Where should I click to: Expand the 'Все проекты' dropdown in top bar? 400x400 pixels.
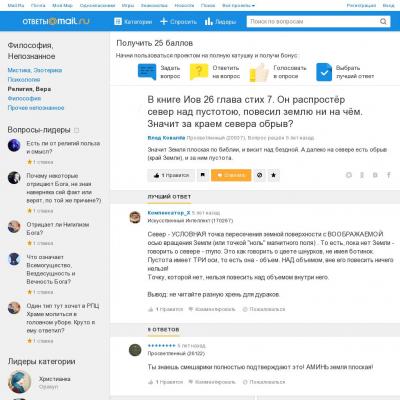pos(238,6)
